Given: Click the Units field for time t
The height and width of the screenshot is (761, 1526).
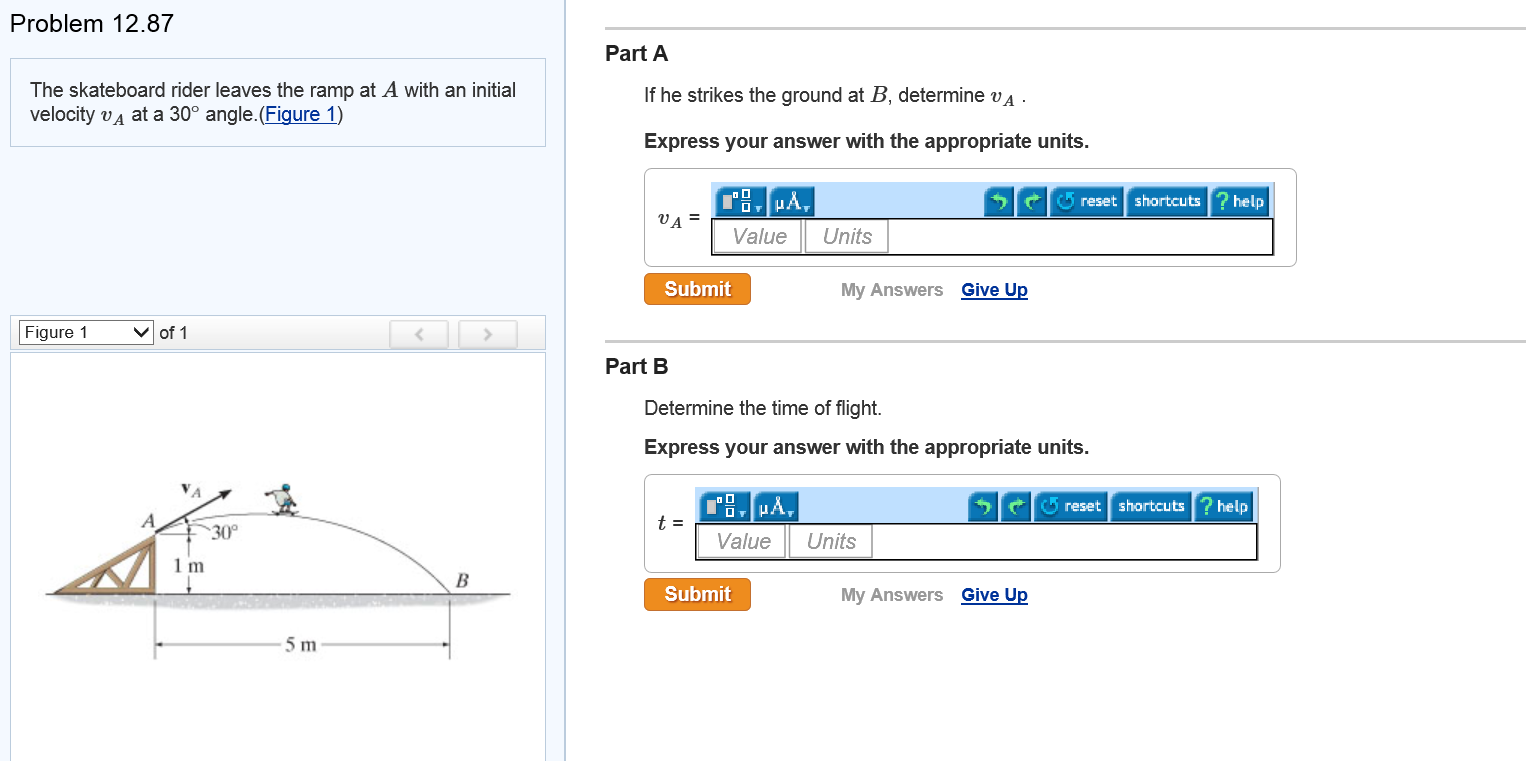Looking at the screenshot, I should (x=831, y=542).
